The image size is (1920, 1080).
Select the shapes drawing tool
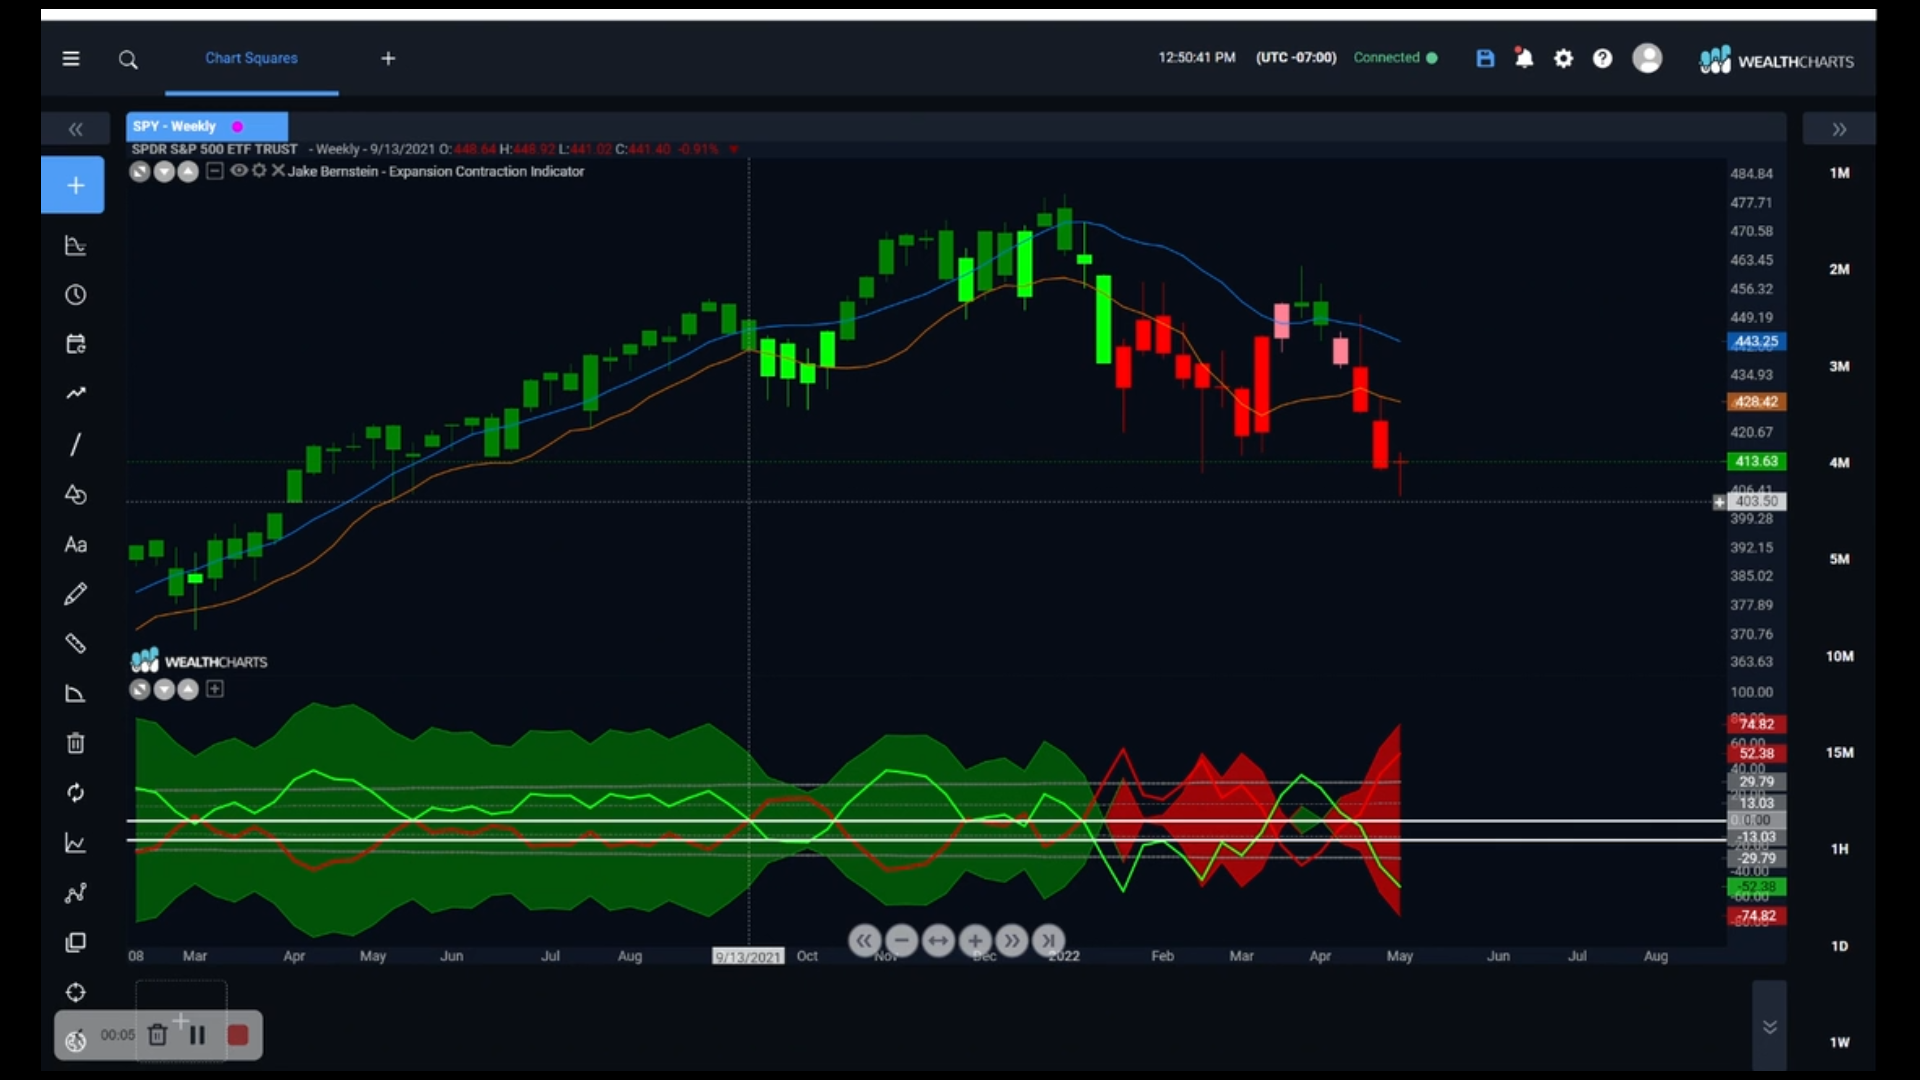click(x=75, y=495)
